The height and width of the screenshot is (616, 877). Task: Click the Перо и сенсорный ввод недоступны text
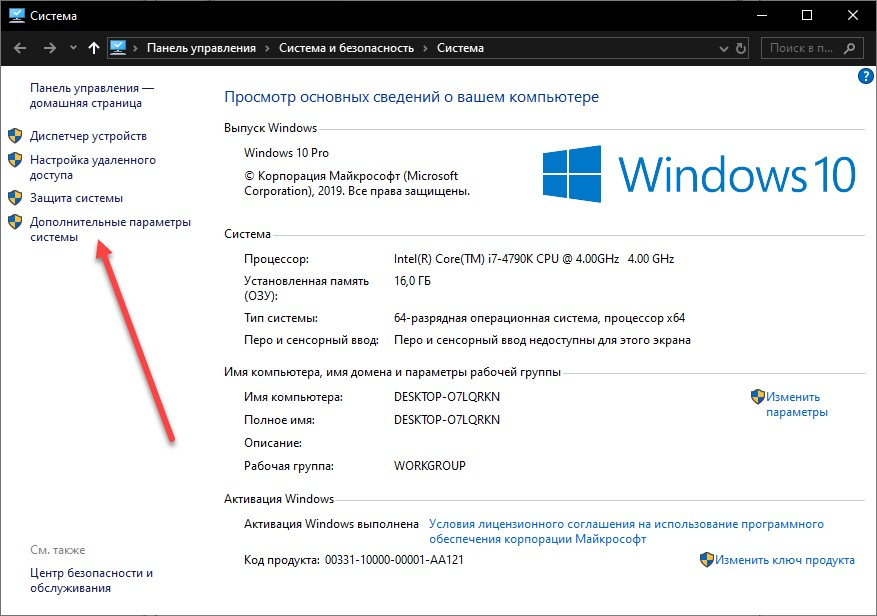coord(542,340)
